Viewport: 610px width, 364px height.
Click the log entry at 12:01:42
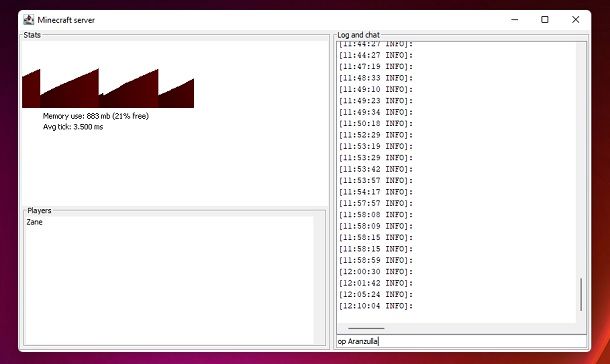(376, 283)
